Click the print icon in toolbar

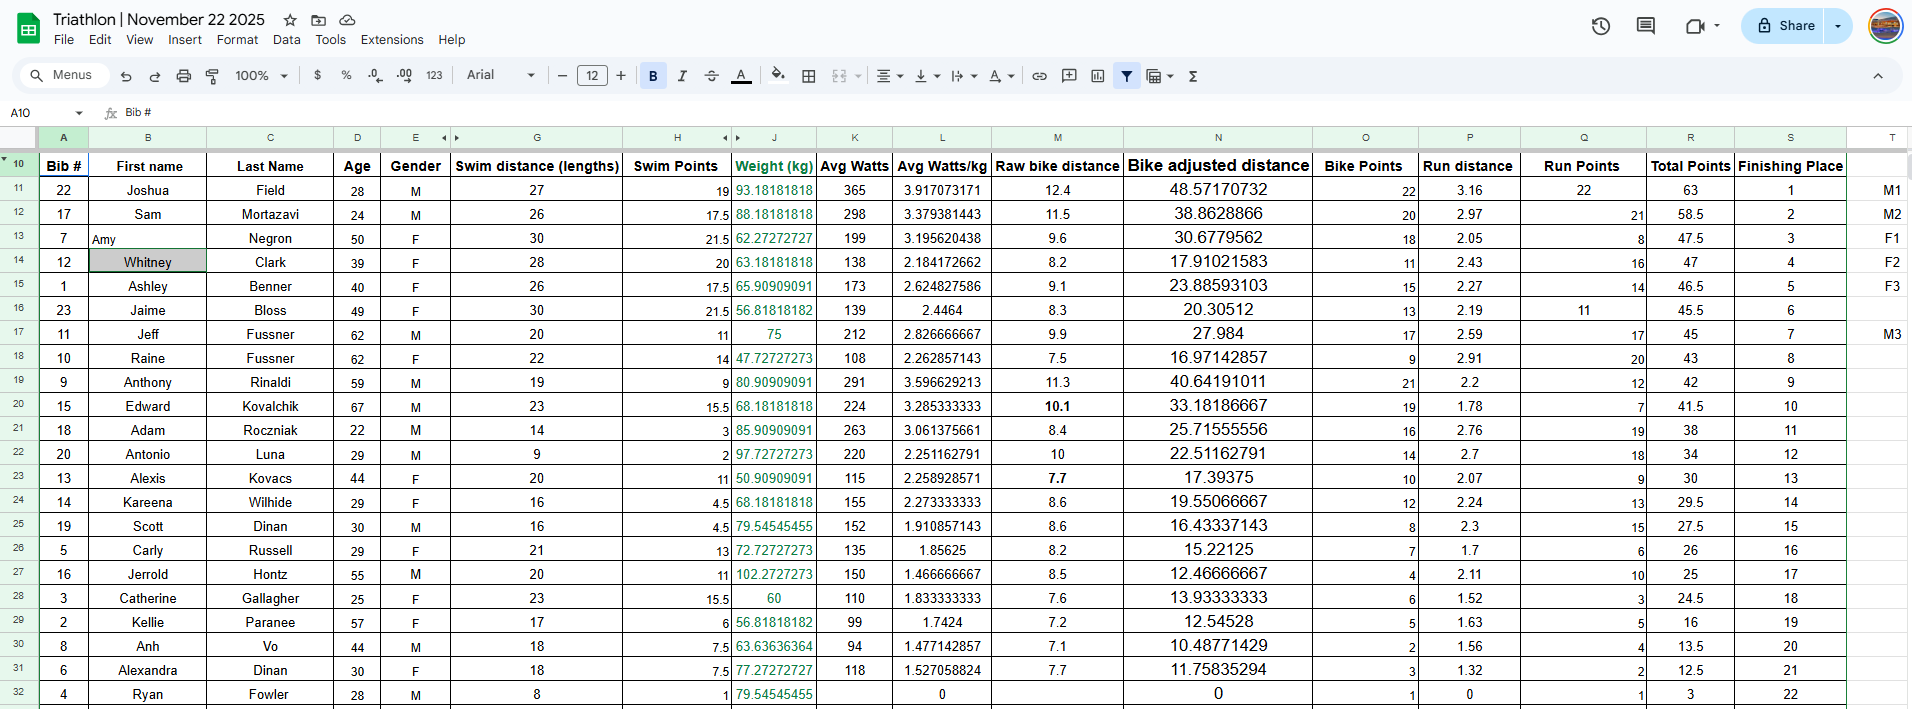[x=183, y=76]
